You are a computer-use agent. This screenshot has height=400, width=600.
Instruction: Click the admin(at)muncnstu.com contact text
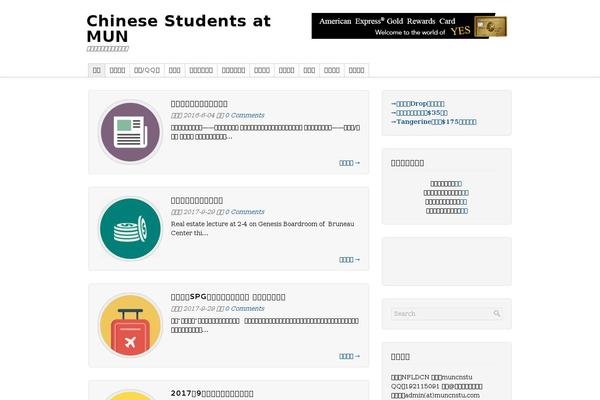pos(435,395)
